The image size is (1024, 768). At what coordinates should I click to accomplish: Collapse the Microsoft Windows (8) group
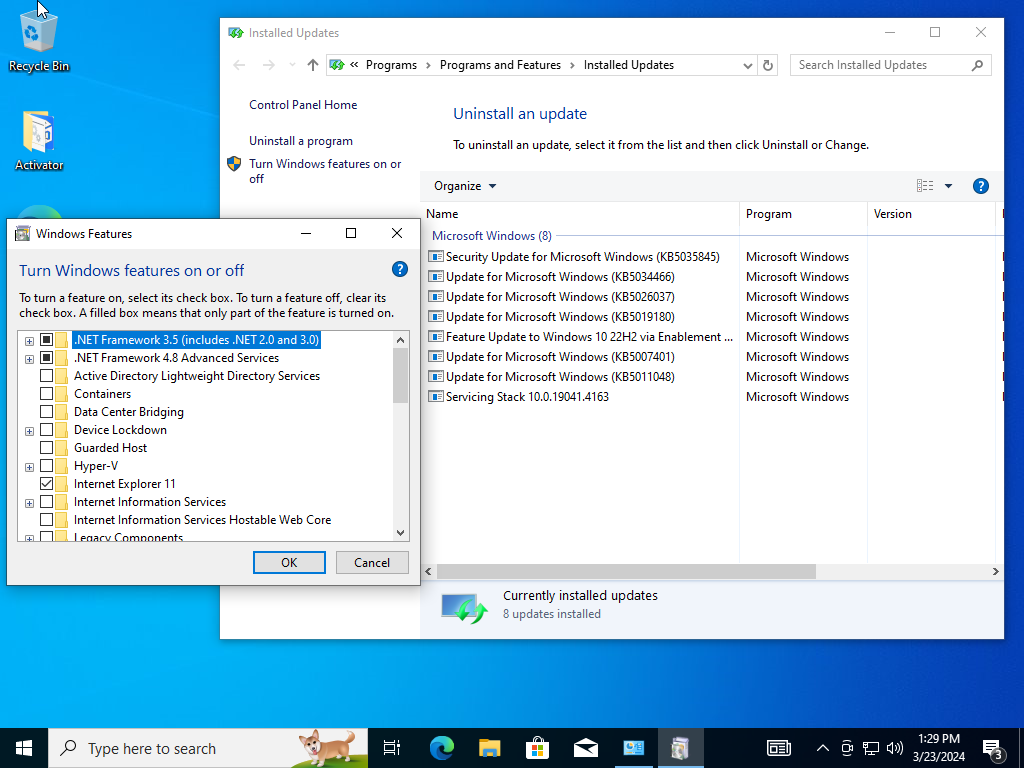492,236
